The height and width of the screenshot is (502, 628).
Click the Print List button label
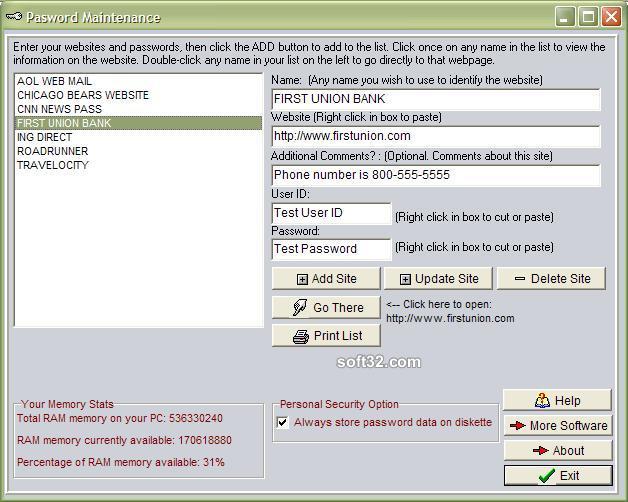pos(338,335)
